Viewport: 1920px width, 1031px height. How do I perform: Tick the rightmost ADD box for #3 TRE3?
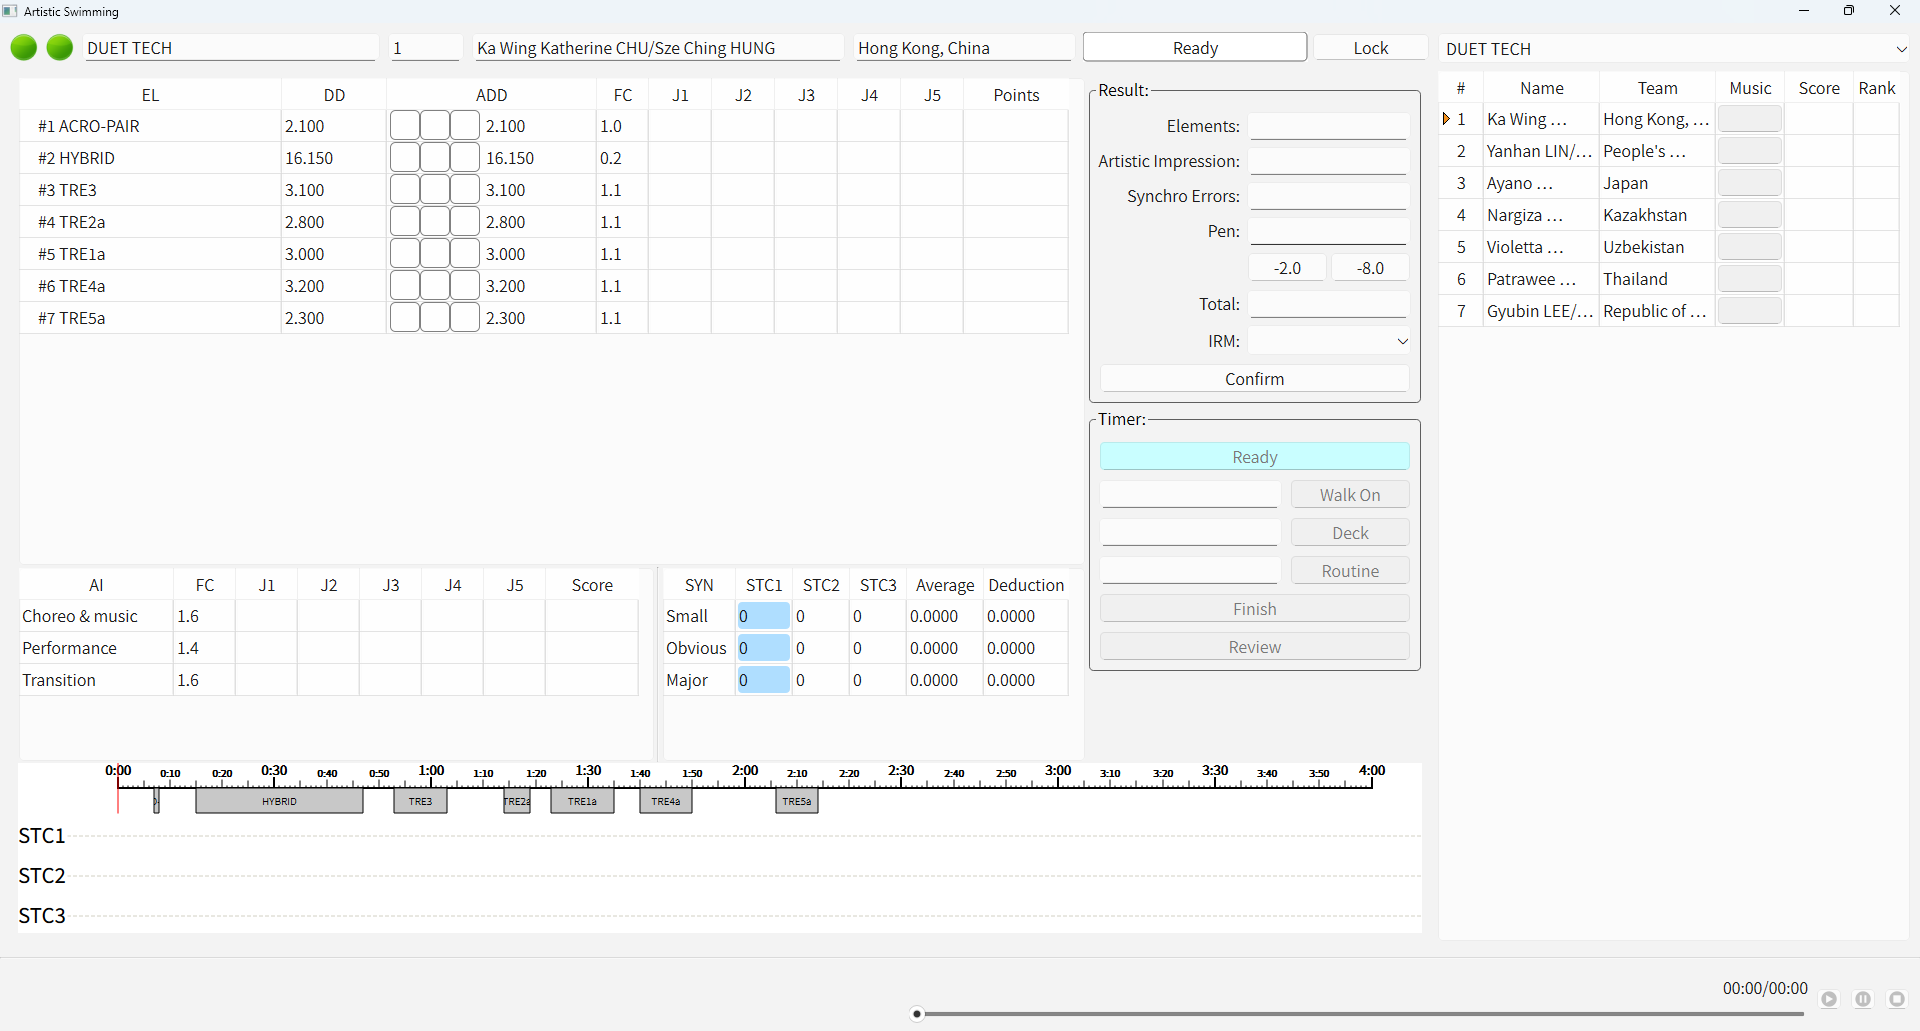465,190
